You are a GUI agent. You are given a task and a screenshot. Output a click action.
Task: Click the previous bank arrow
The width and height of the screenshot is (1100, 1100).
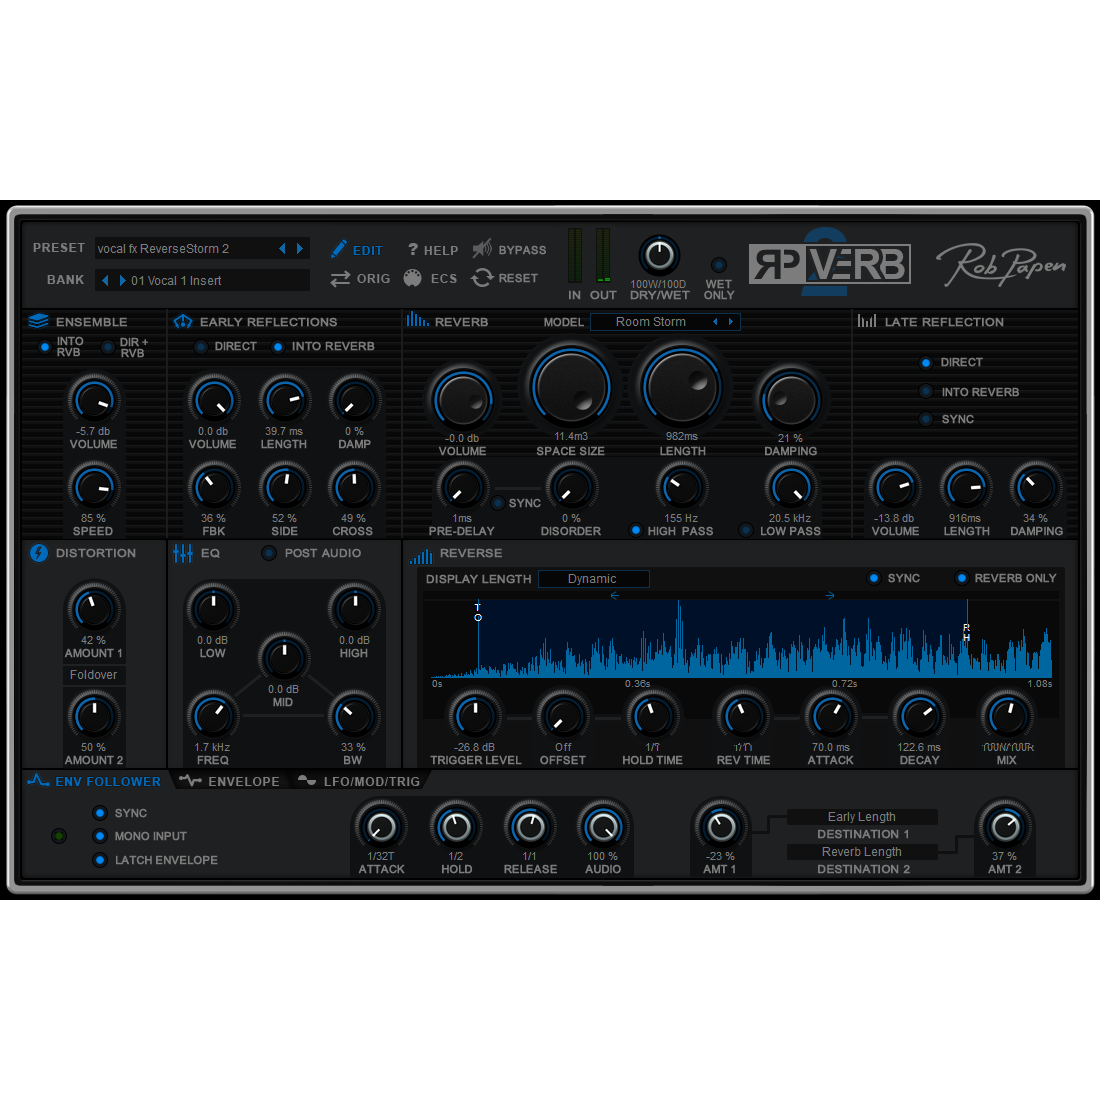pos(105,280)
